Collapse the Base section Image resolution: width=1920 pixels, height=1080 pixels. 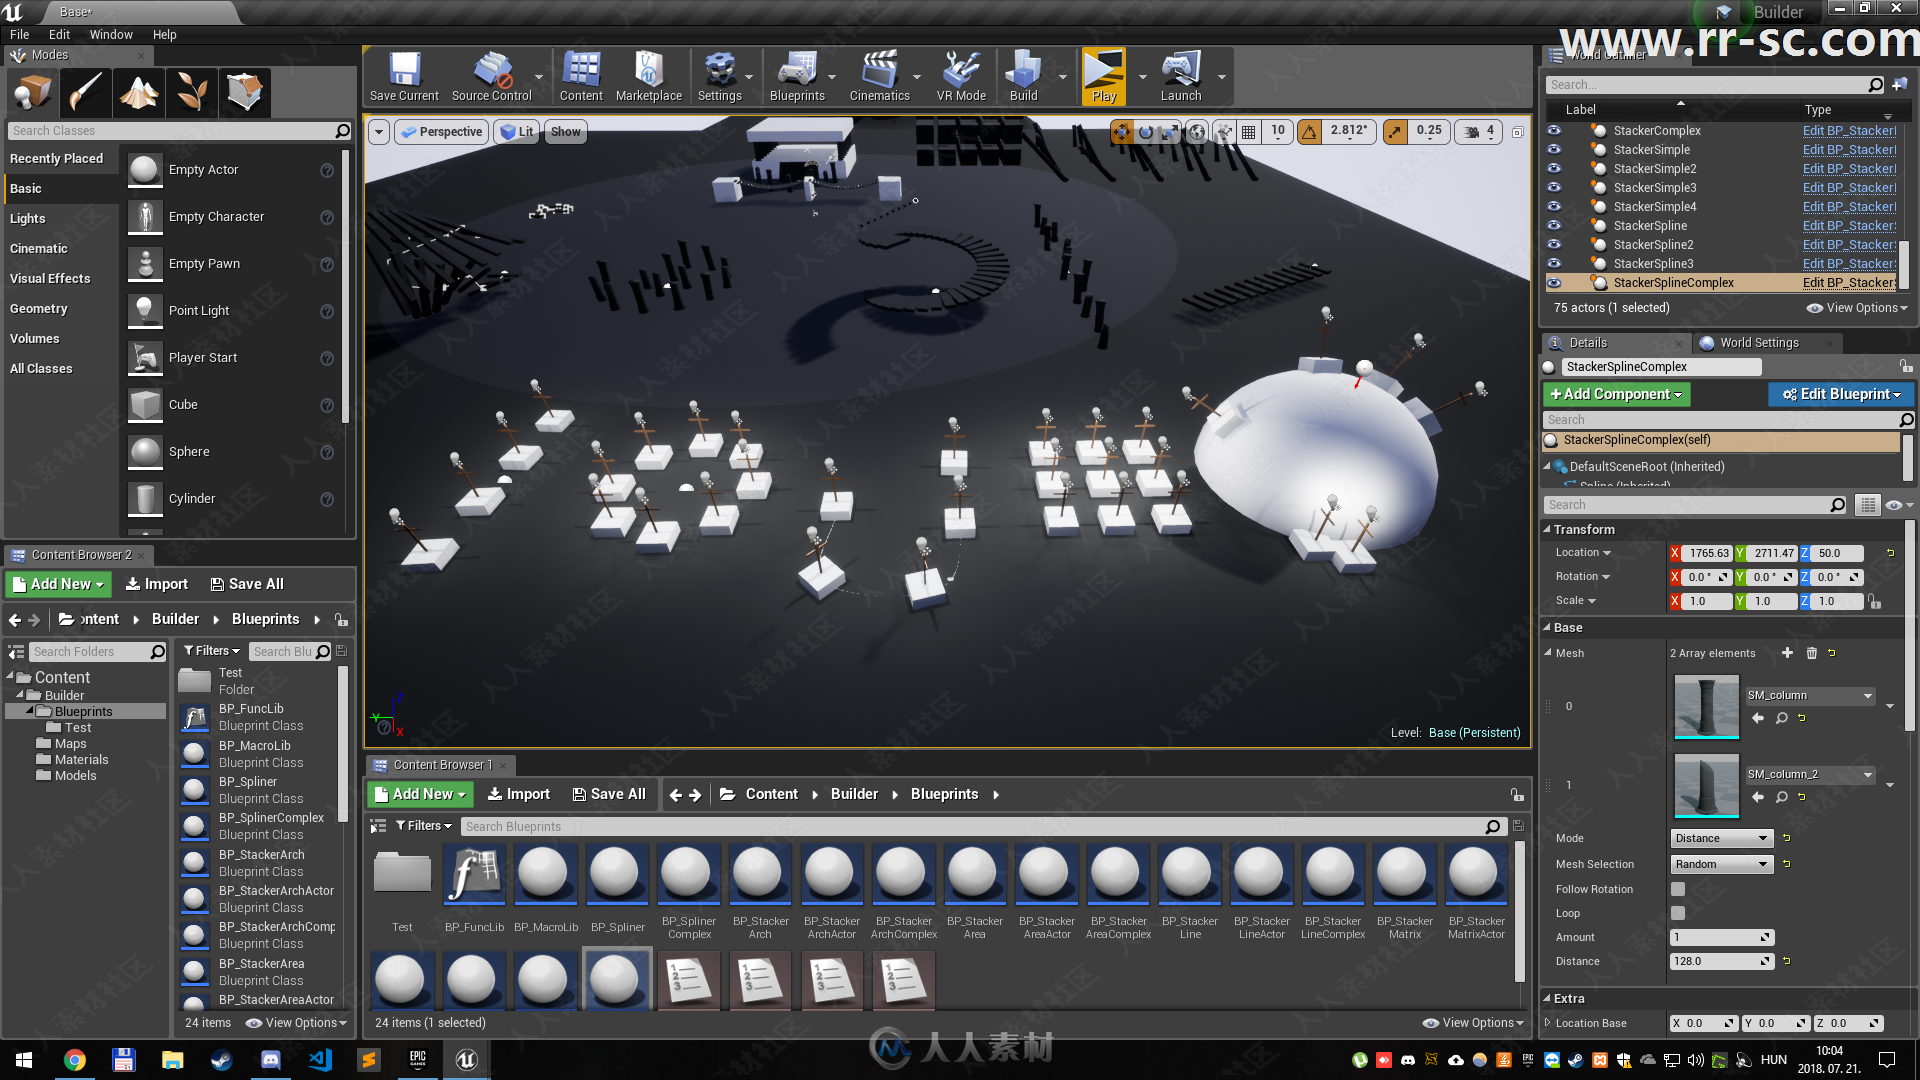click(1547, 628)
